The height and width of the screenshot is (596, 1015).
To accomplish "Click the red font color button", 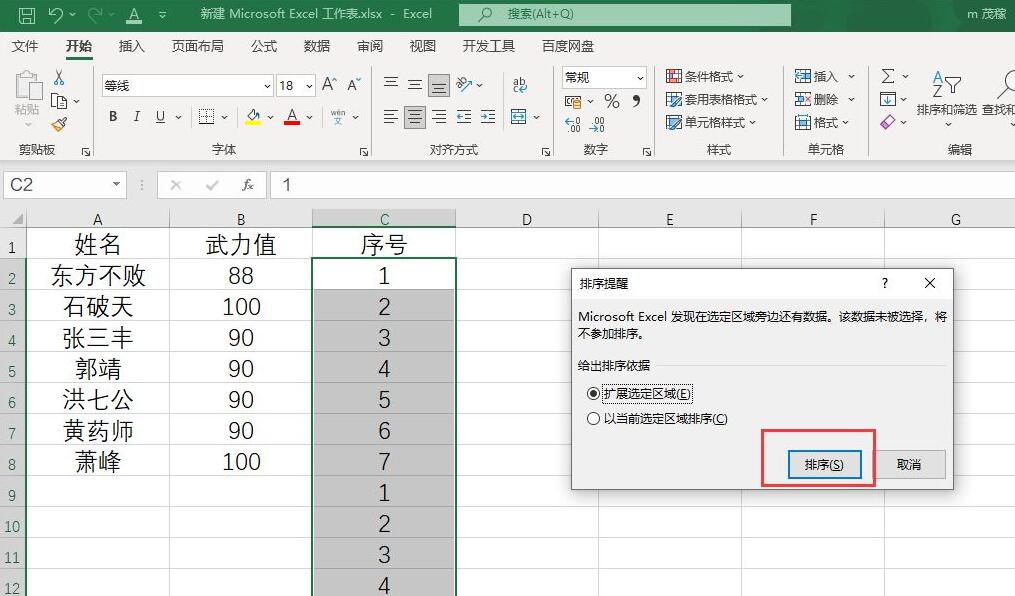I will click(292, 116).
